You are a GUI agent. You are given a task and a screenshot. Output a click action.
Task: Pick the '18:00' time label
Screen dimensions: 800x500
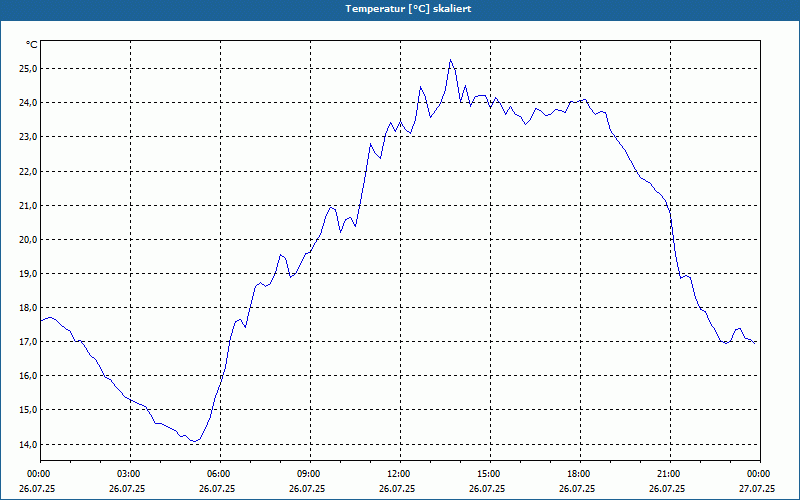click(579, 474)
